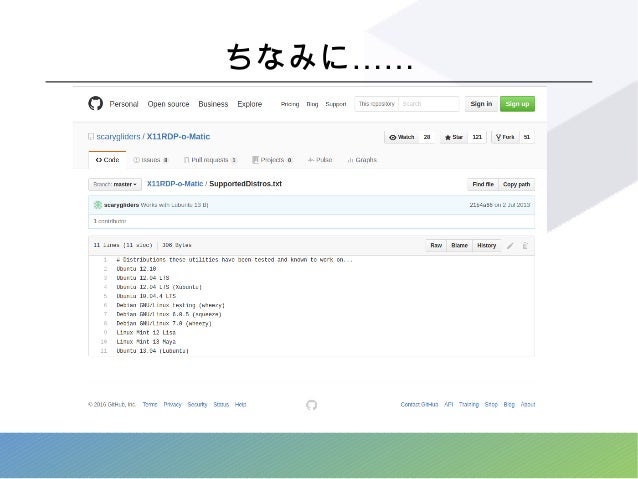Click the Watch button
The height and width of the screenshot is (479, 638).
402,137
